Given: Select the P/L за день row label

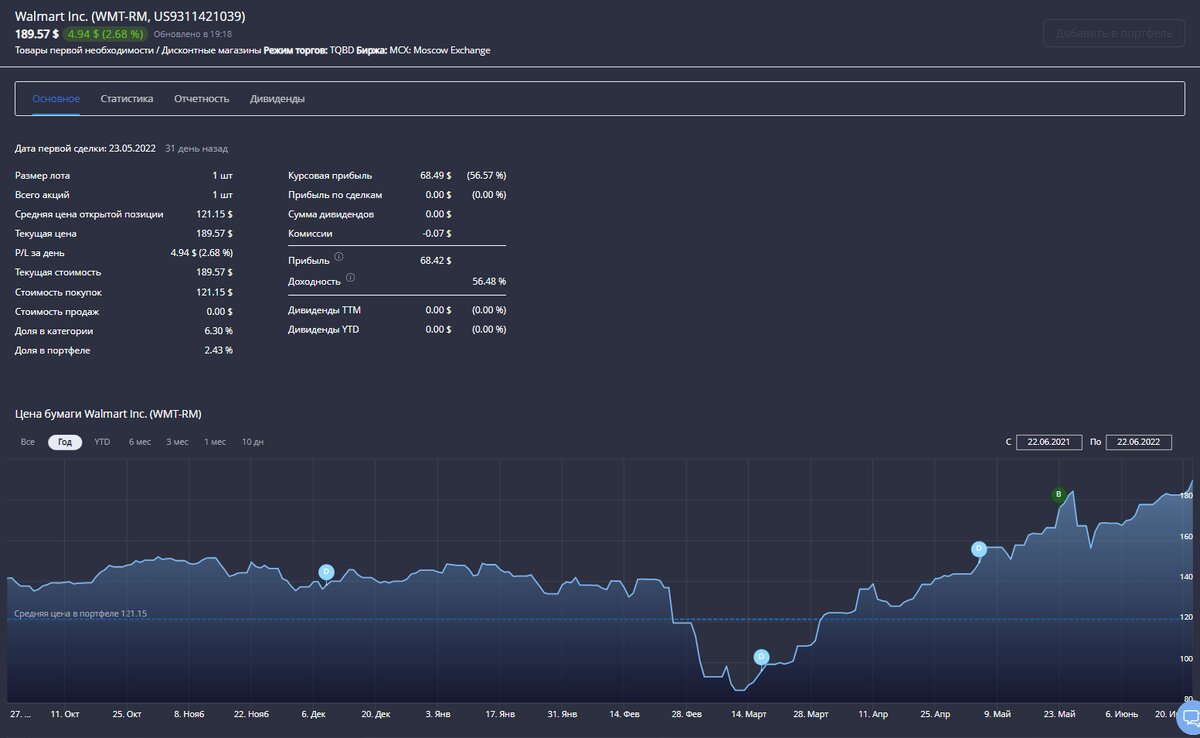Looking at the screenshot, I should click(41, 253).
